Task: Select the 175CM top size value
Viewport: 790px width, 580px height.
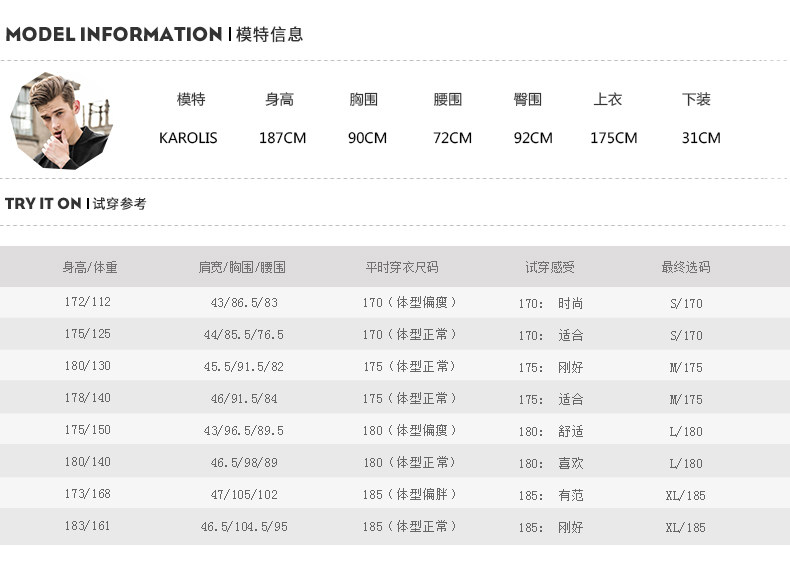Action: coord(613,138)
